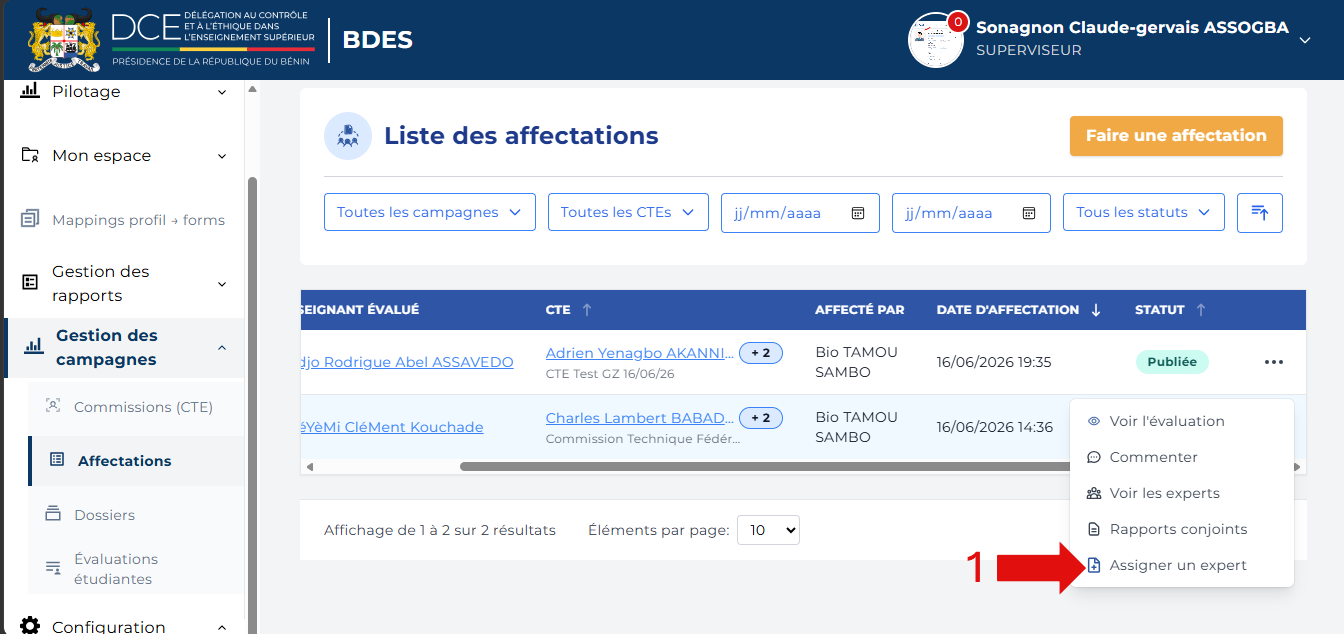Select the Affectations submenu item
Image resolution: width=1344 pixels, height=634 pixels.
(x=124, y=461)
